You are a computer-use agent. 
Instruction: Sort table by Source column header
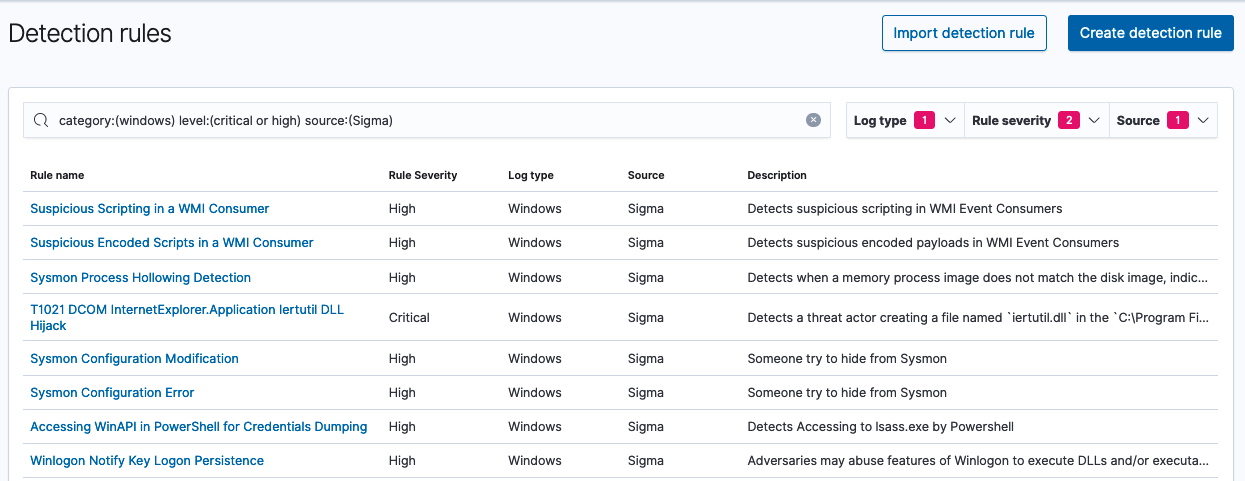pyautogui.click(x=645, y=175)
